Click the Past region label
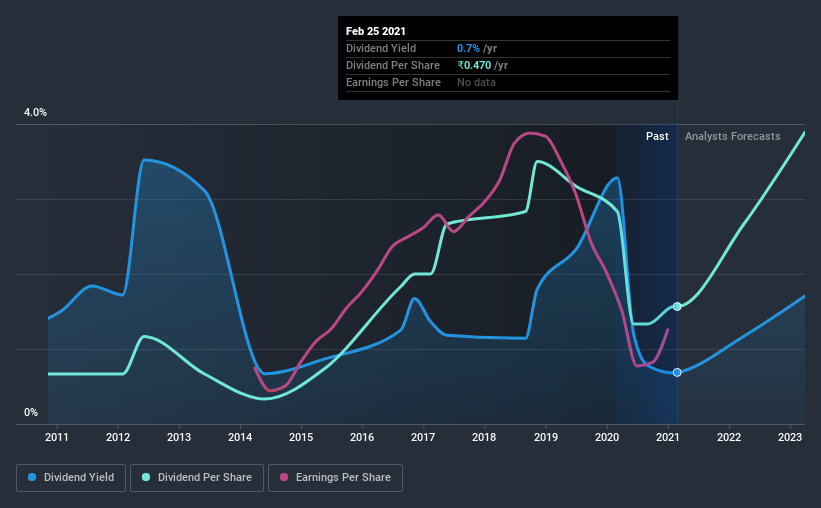 657,136
